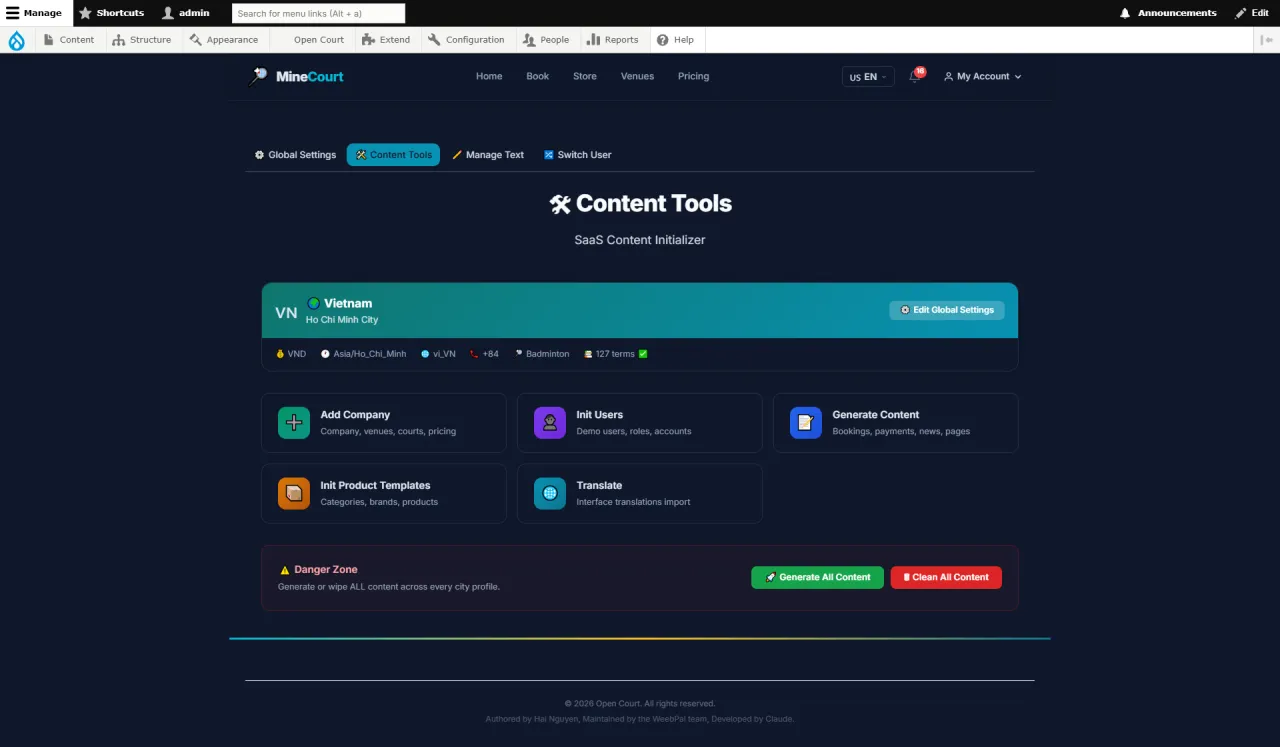The height and width of the screenshot is (747, 1280).
Task: Go to the Home nav link
Action: 489,76
